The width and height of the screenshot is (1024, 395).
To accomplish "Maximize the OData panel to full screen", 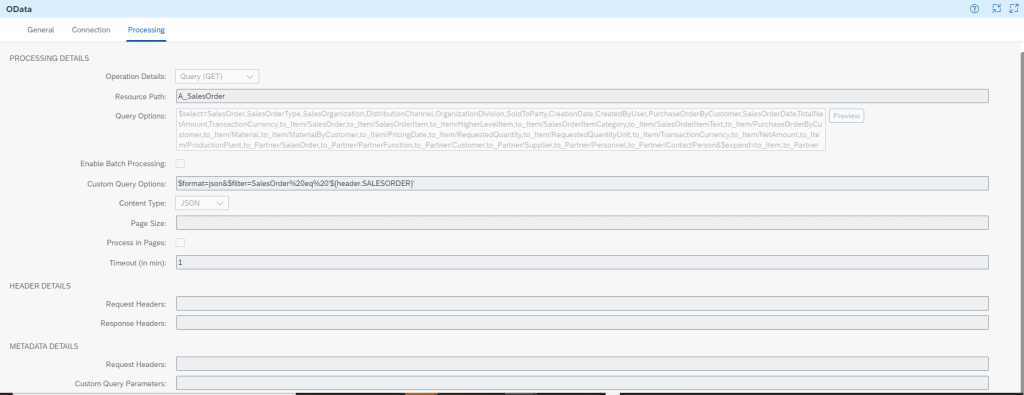I will click(1014, 8).
